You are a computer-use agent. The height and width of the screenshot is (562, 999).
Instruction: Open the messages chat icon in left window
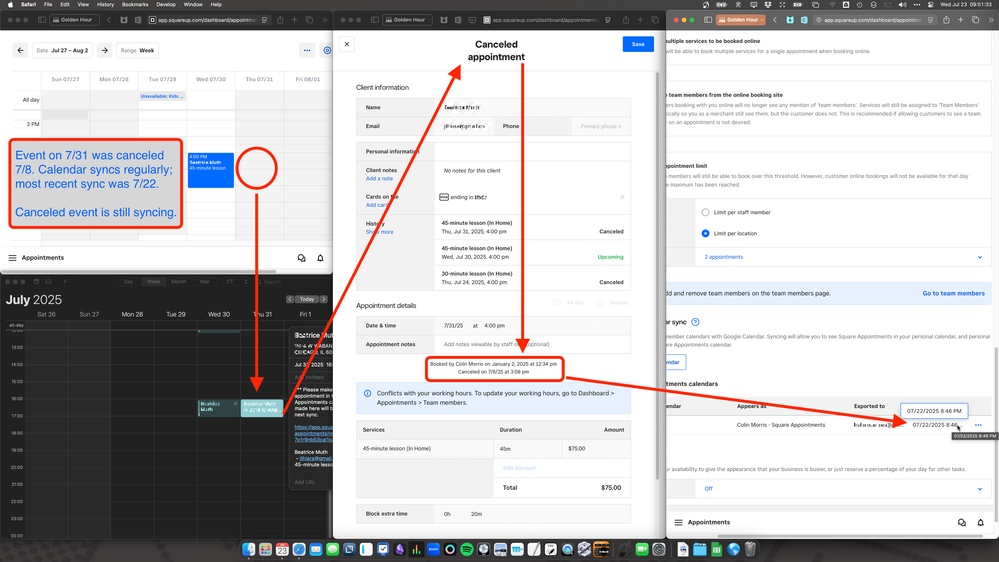click(x=301, y=258)
